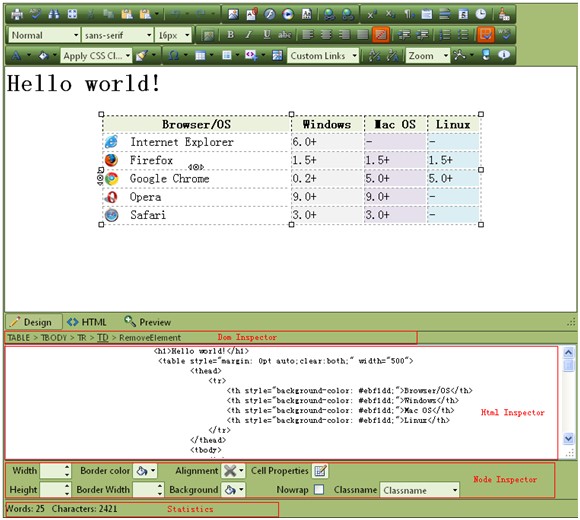Open the Flash Manager icon
The image size is (580, 520).
(x=270, y=14)
